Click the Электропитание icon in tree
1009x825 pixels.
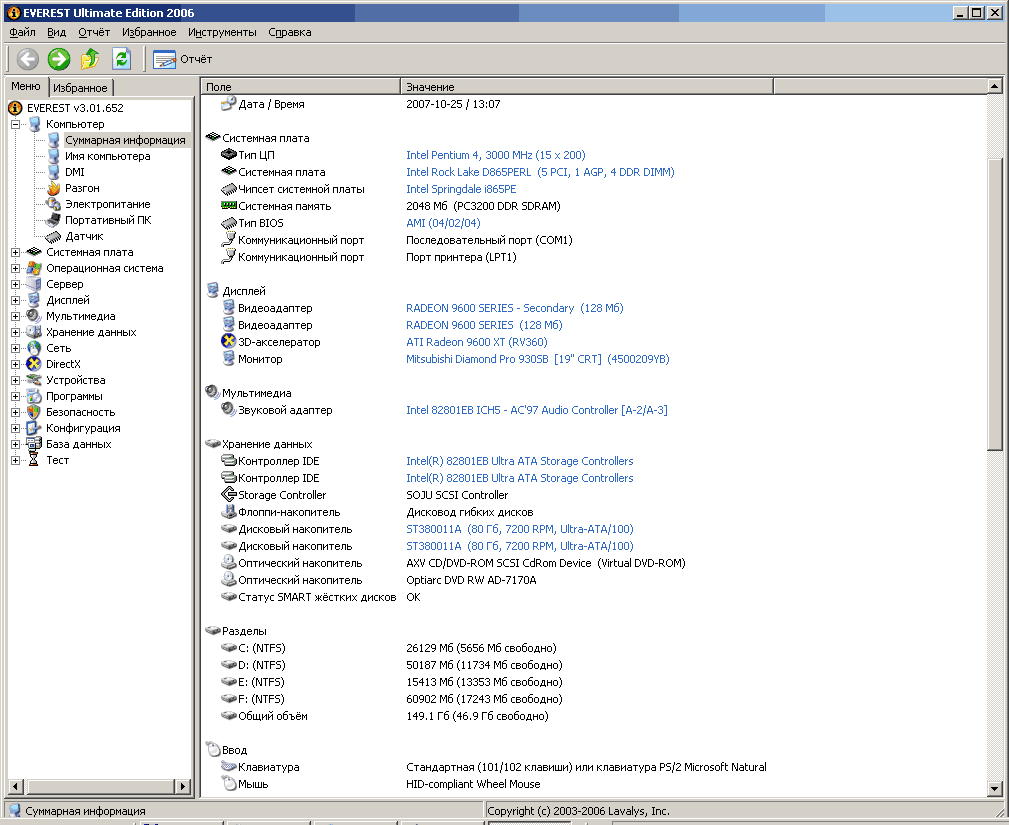click(54, 204)
